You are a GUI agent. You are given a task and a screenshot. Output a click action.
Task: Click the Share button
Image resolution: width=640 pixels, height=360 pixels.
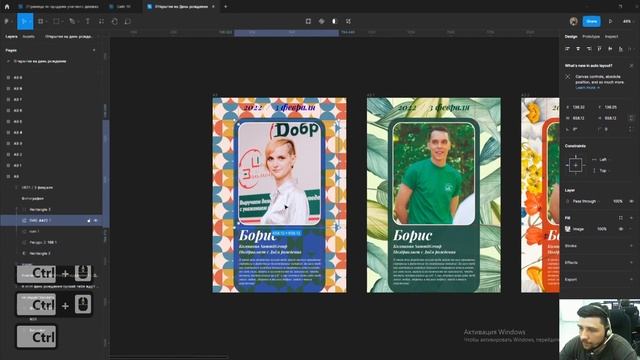(x=591, y=21)
